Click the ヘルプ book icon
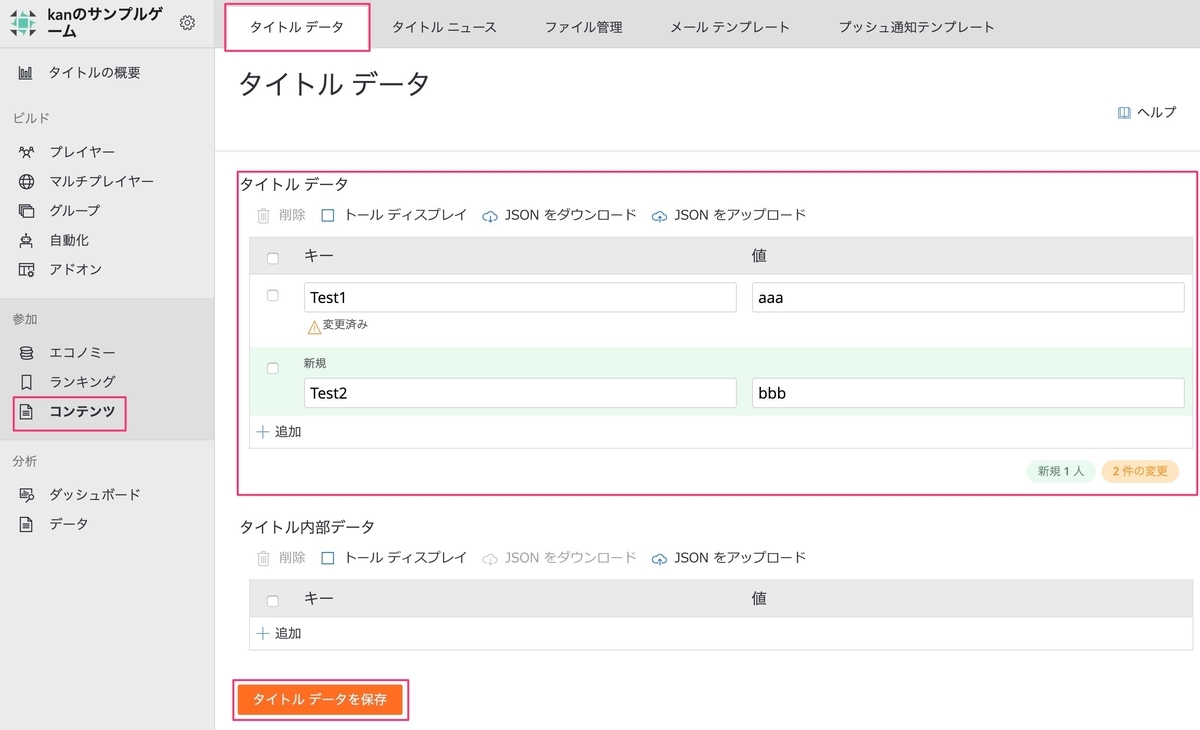Image resolution: width=1200 pixels, height=730 pixels. tap(1124, 112)
